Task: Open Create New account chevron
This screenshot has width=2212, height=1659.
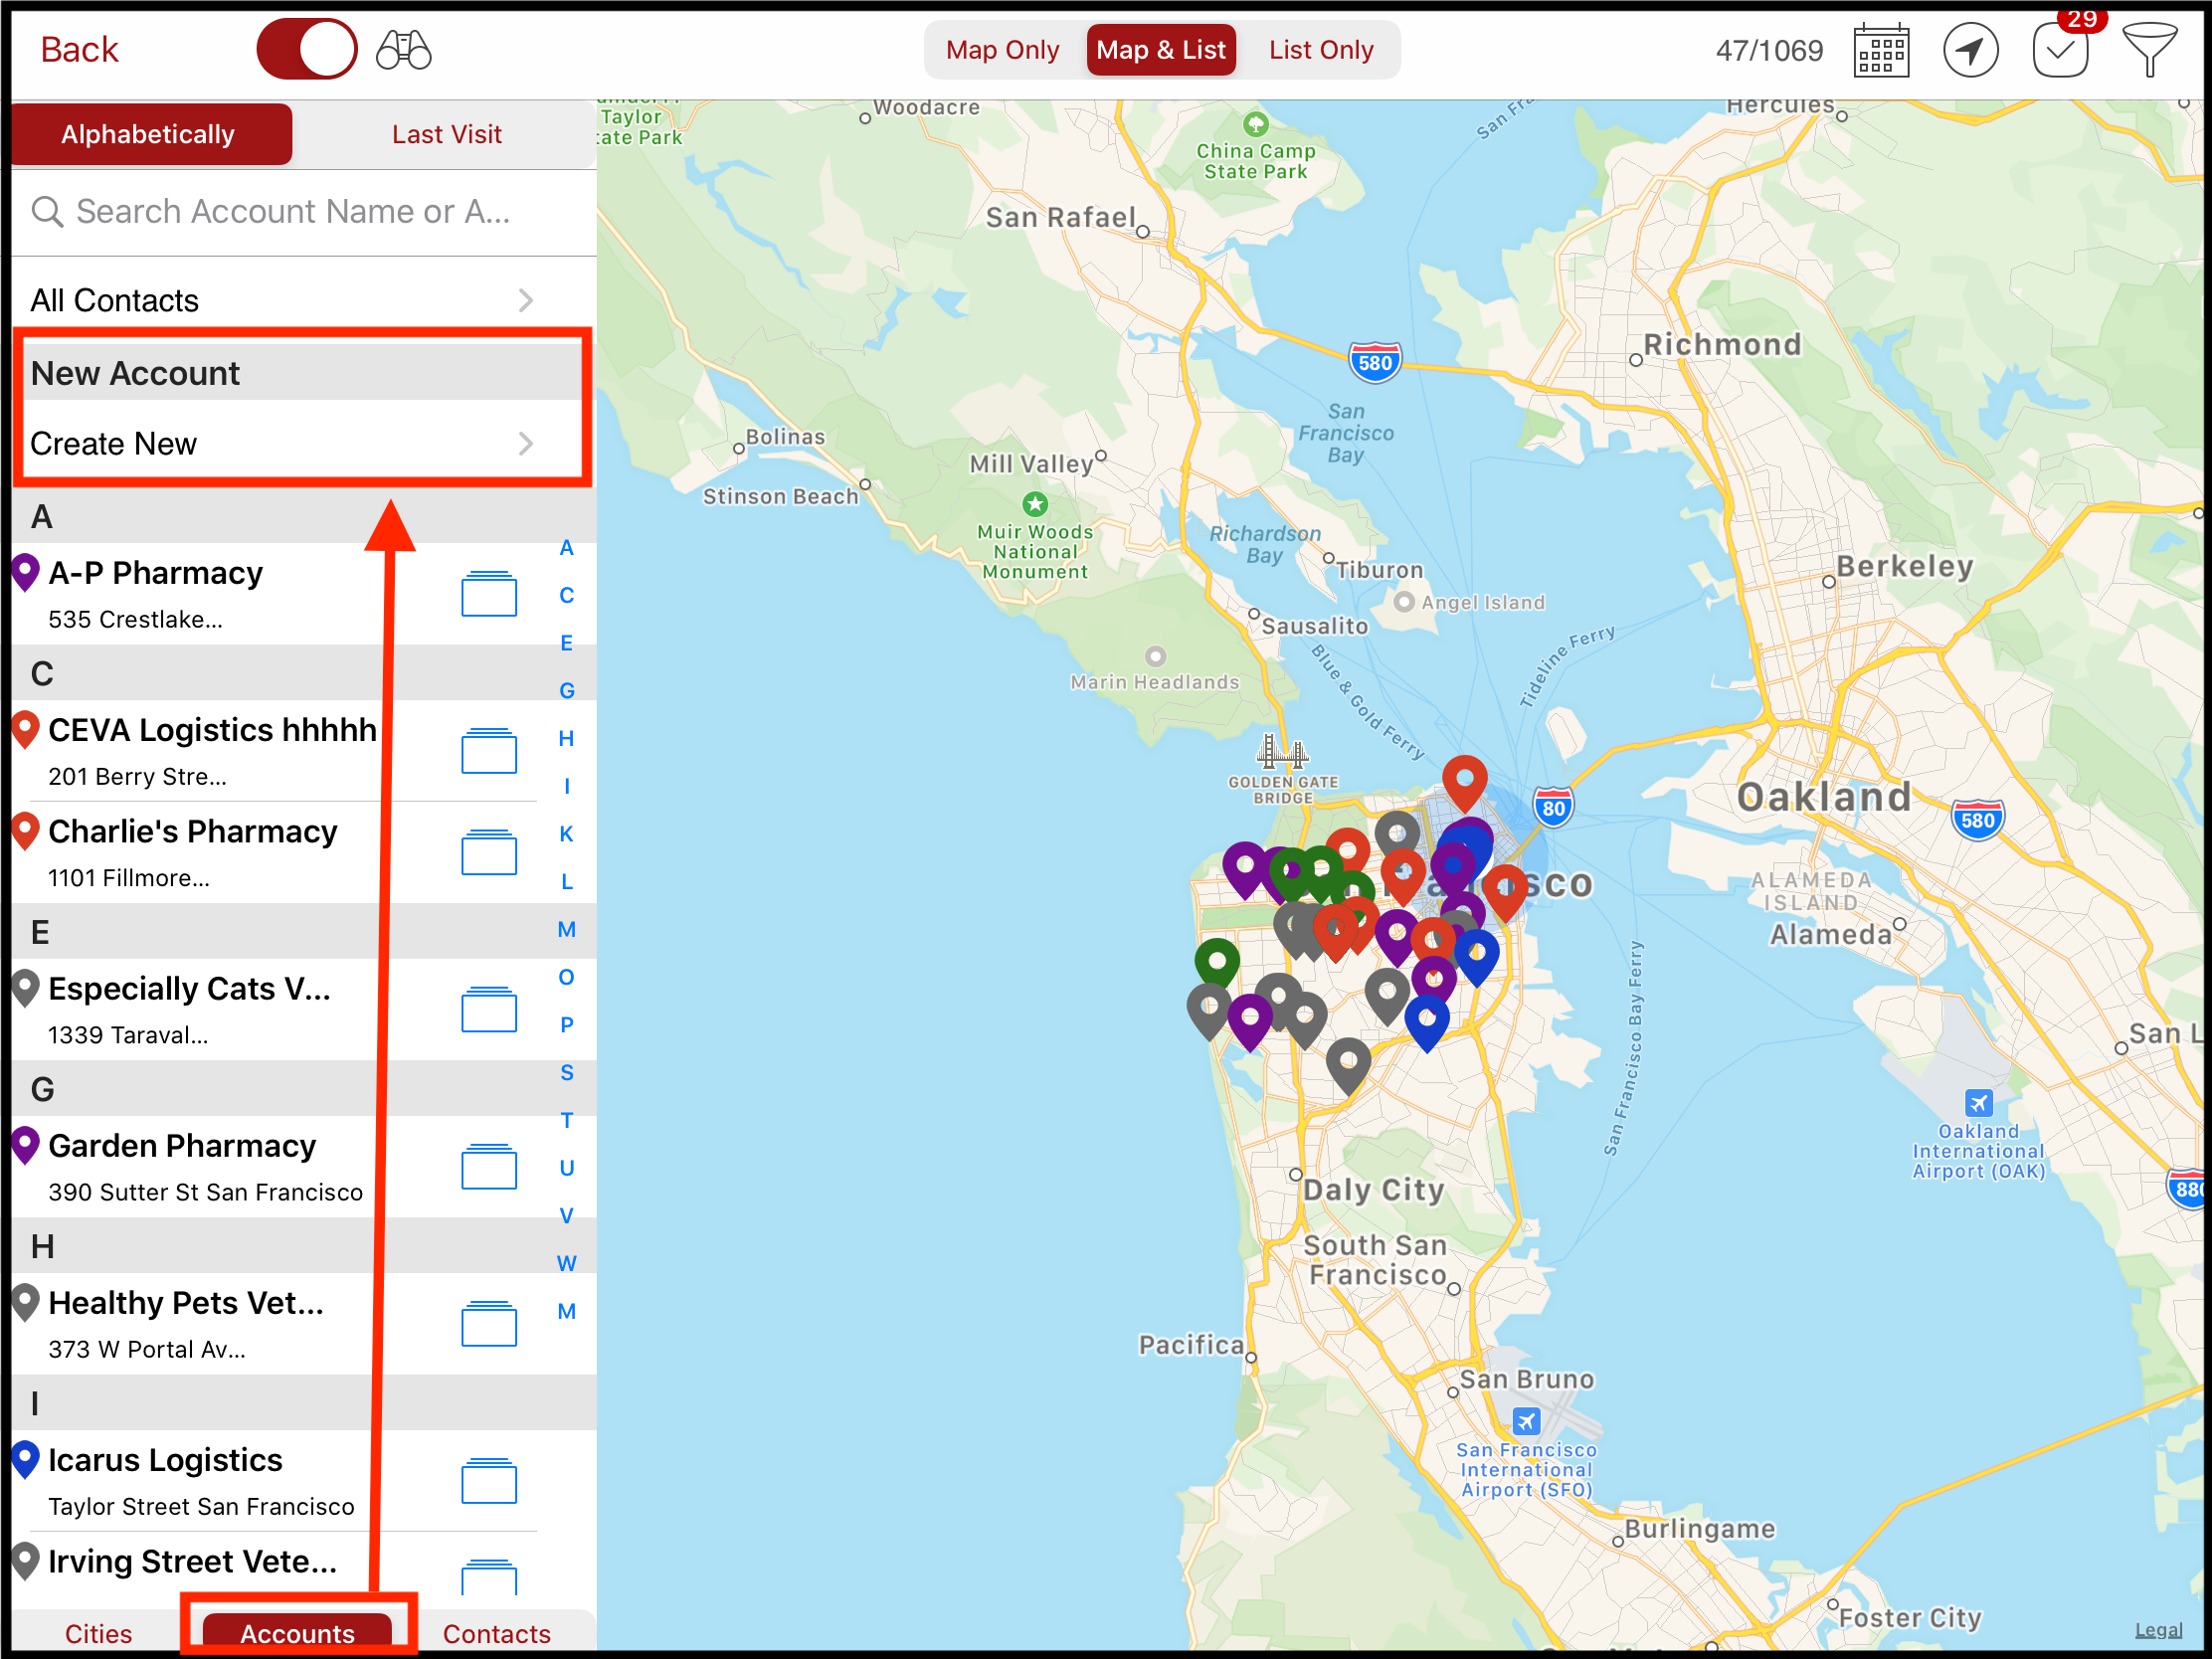Action: coord(526,443)
